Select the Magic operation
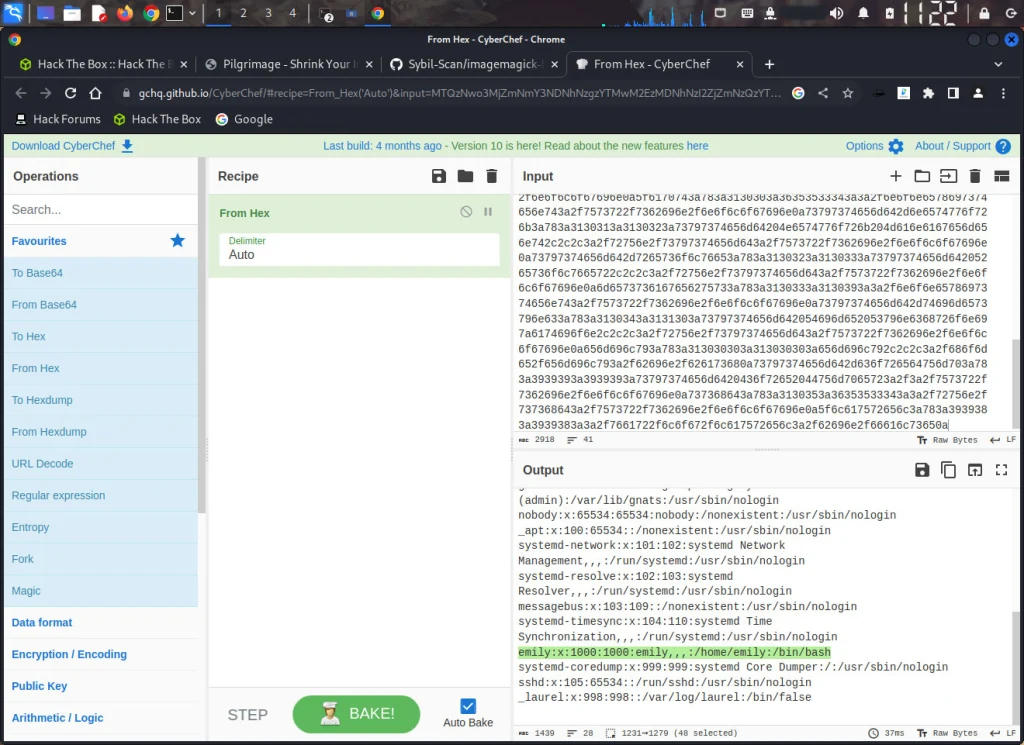Image resolution: width=1024 pixels, height=745 pixels. pyautogui.click(x=101, y=591)
